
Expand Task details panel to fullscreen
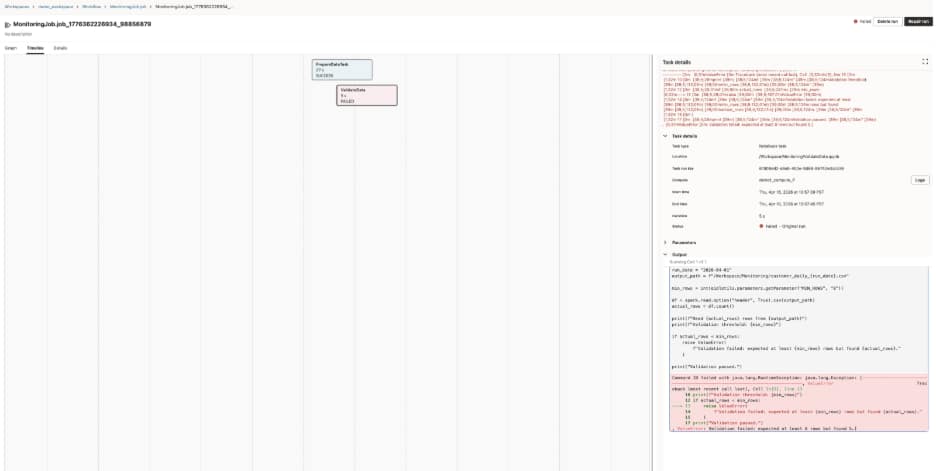click(x=925, y=61)
